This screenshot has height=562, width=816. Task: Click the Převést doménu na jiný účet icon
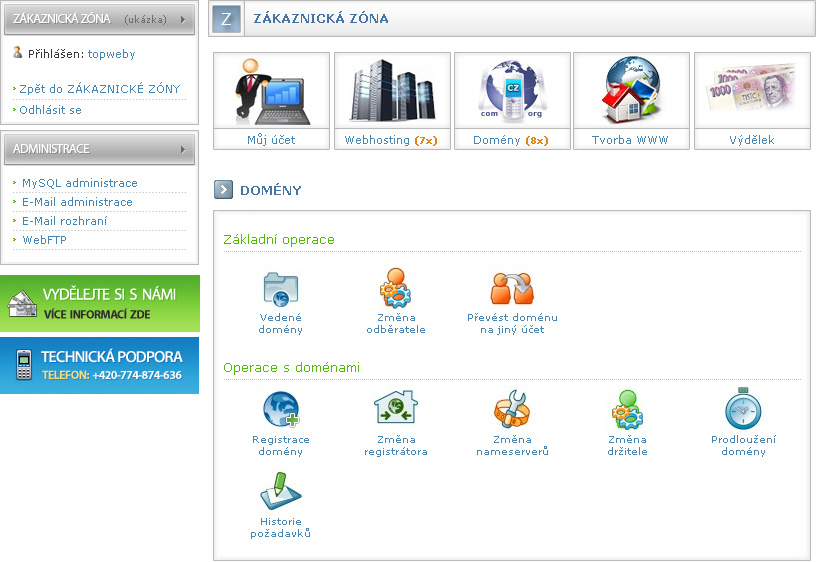click(x=512, y=288)
